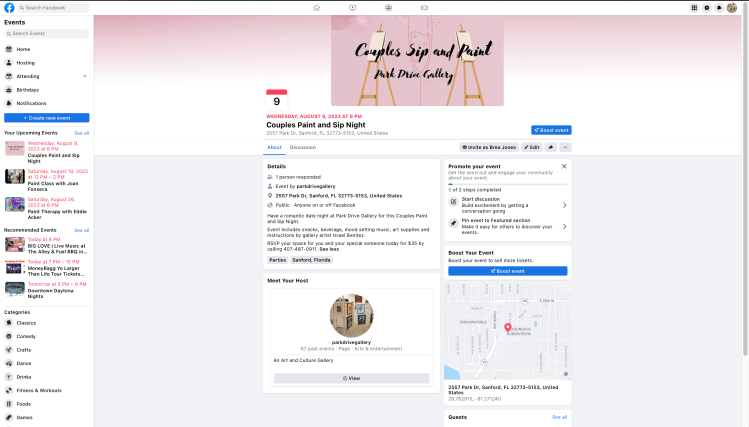Expand the Pin event to Featured section arrow
This screenshot has height=427, width=749.
coord(564,226)
